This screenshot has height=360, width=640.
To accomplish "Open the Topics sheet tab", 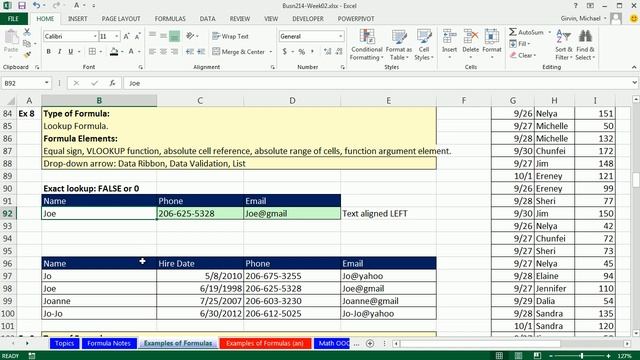I will tap(64, 343).
